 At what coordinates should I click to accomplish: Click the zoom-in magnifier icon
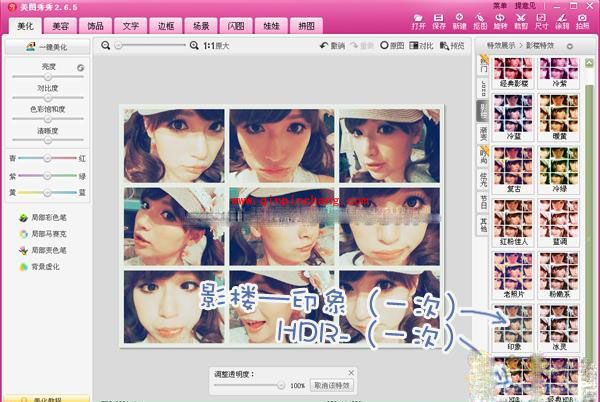point(193,46)
